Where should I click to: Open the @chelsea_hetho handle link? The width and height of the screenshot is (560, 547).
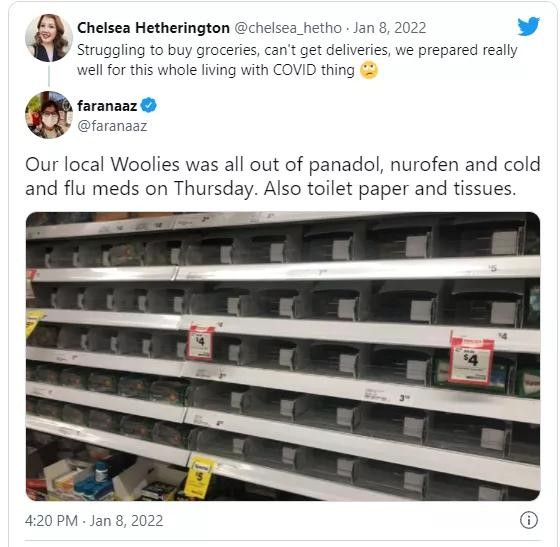click(x=288, y=28)
